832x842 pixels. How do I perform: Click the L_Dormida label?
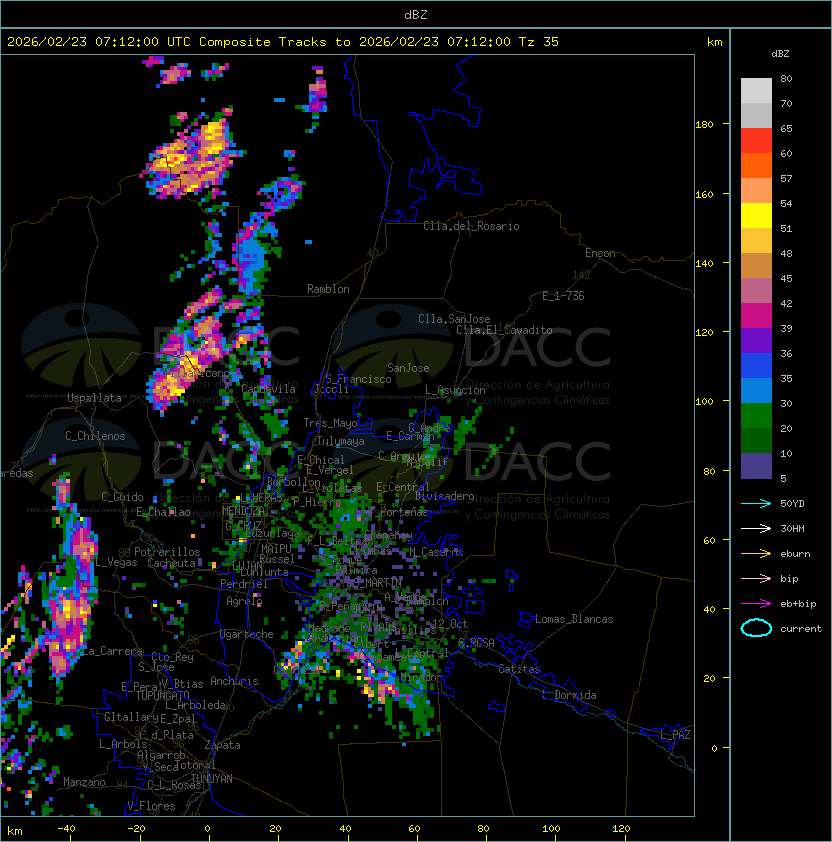[x=569, y=695]
